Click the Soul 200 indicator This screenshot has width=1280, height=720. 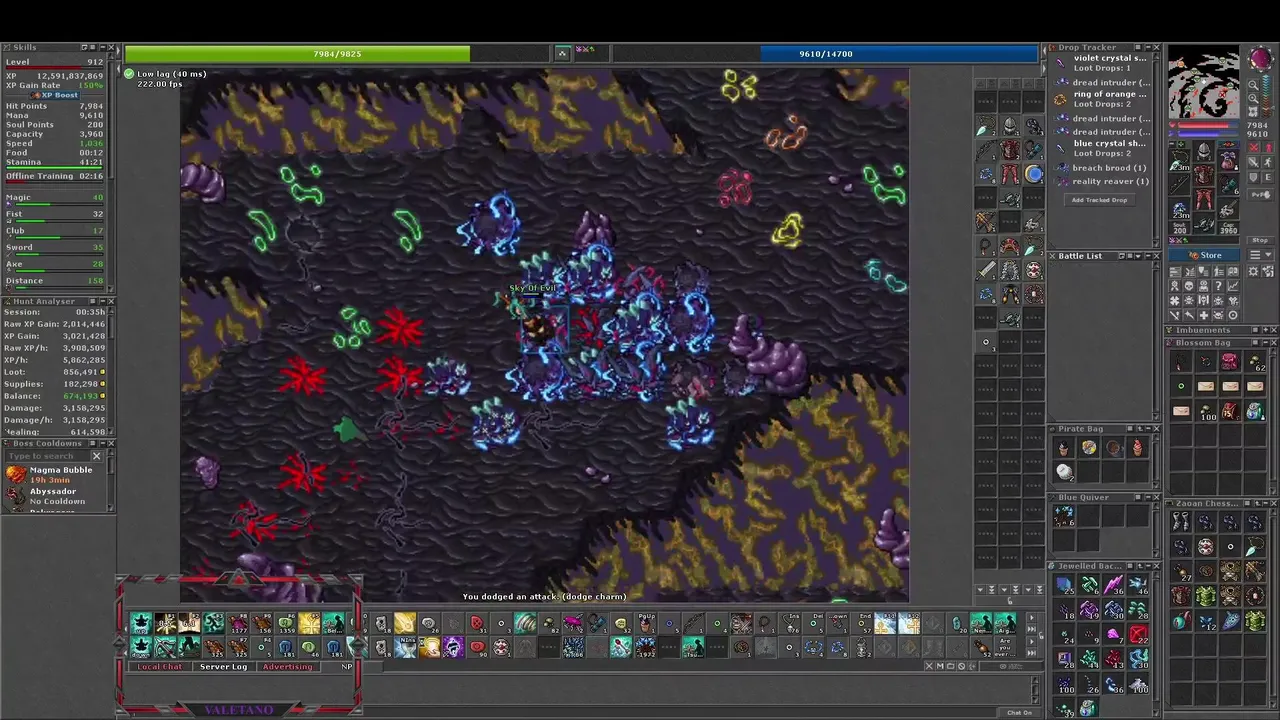(x=1179, y=227)
